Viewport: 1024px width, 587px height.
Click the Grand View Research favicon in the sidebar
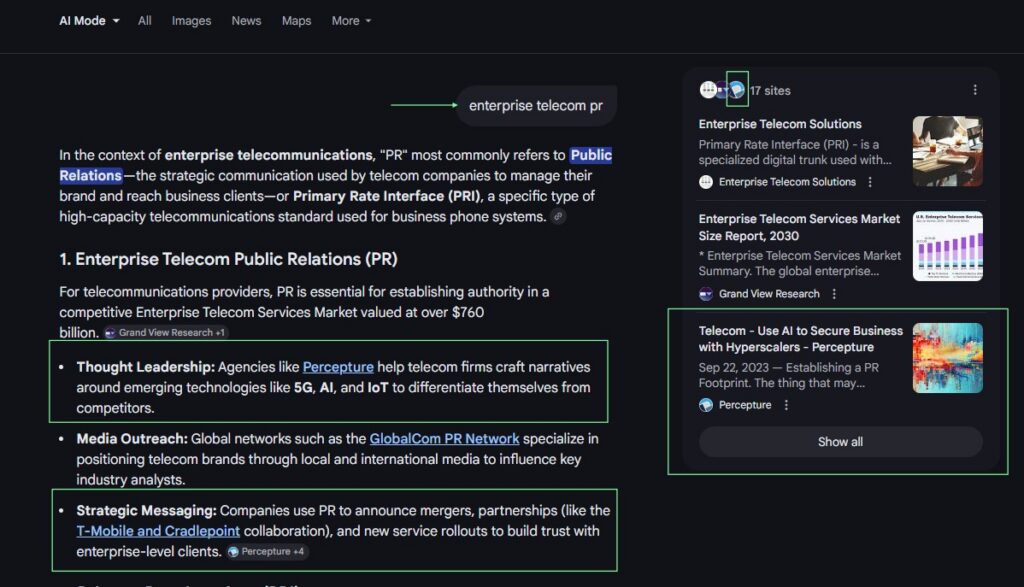coord(705,294)
